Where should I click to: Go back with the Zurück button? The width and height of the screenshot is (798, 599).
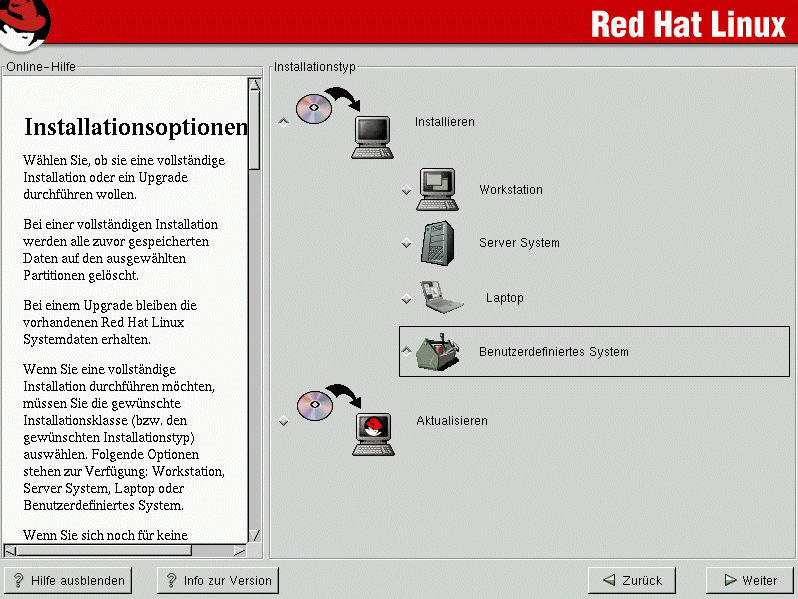coord(631,580)
